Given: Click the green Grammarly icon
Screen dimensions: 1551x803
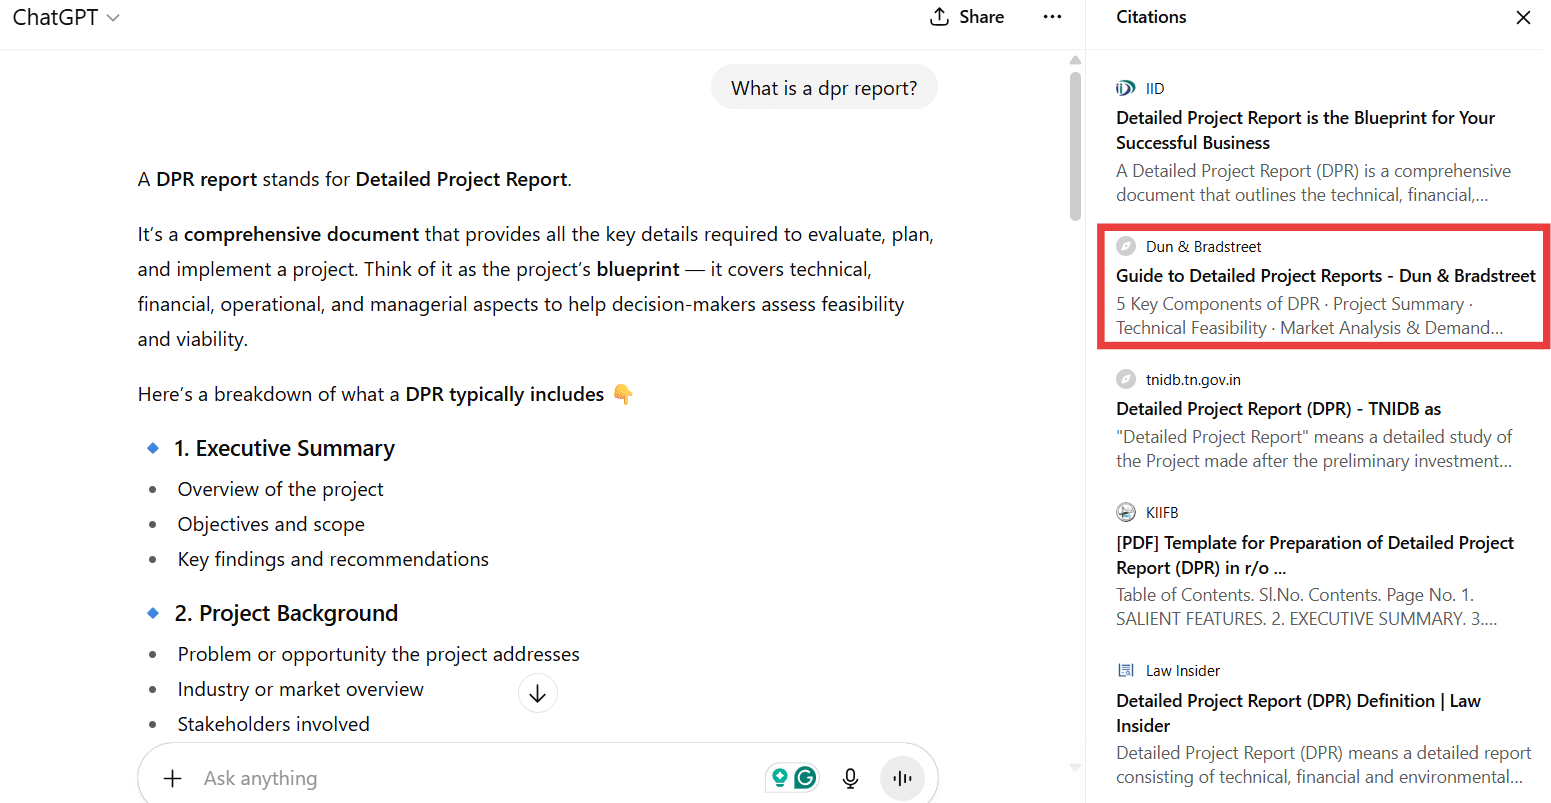Looking at the screenshot, I should click(x=805, y=778).
